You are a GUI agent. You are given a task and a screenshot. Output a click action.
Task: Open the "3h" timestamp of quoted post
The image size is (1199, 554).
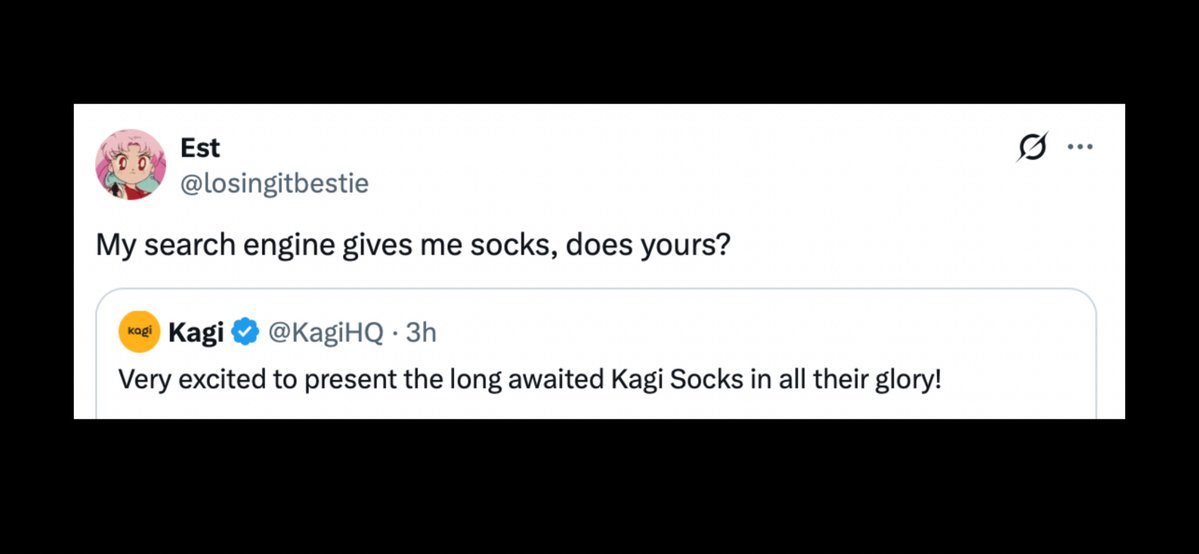point(421,332)
